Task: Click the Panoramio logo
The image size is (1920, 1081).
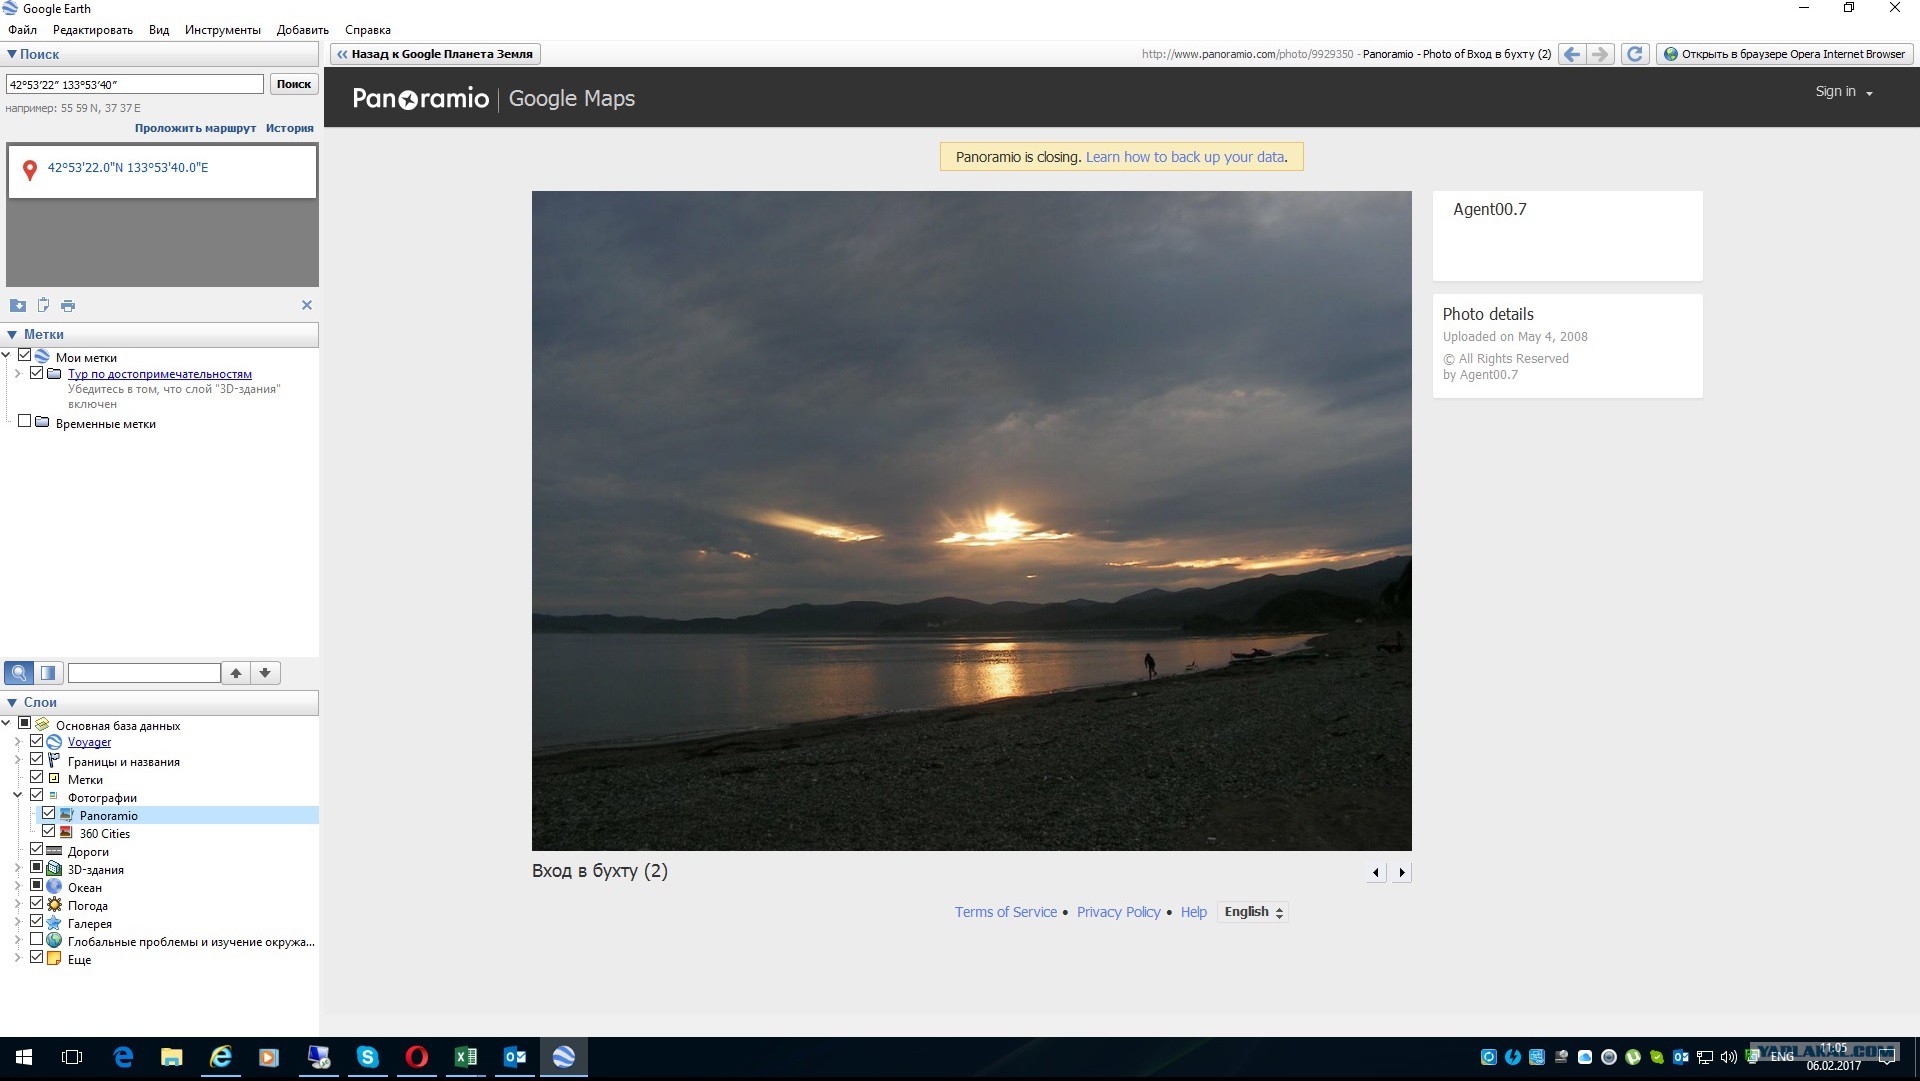Action: point(421,98)
